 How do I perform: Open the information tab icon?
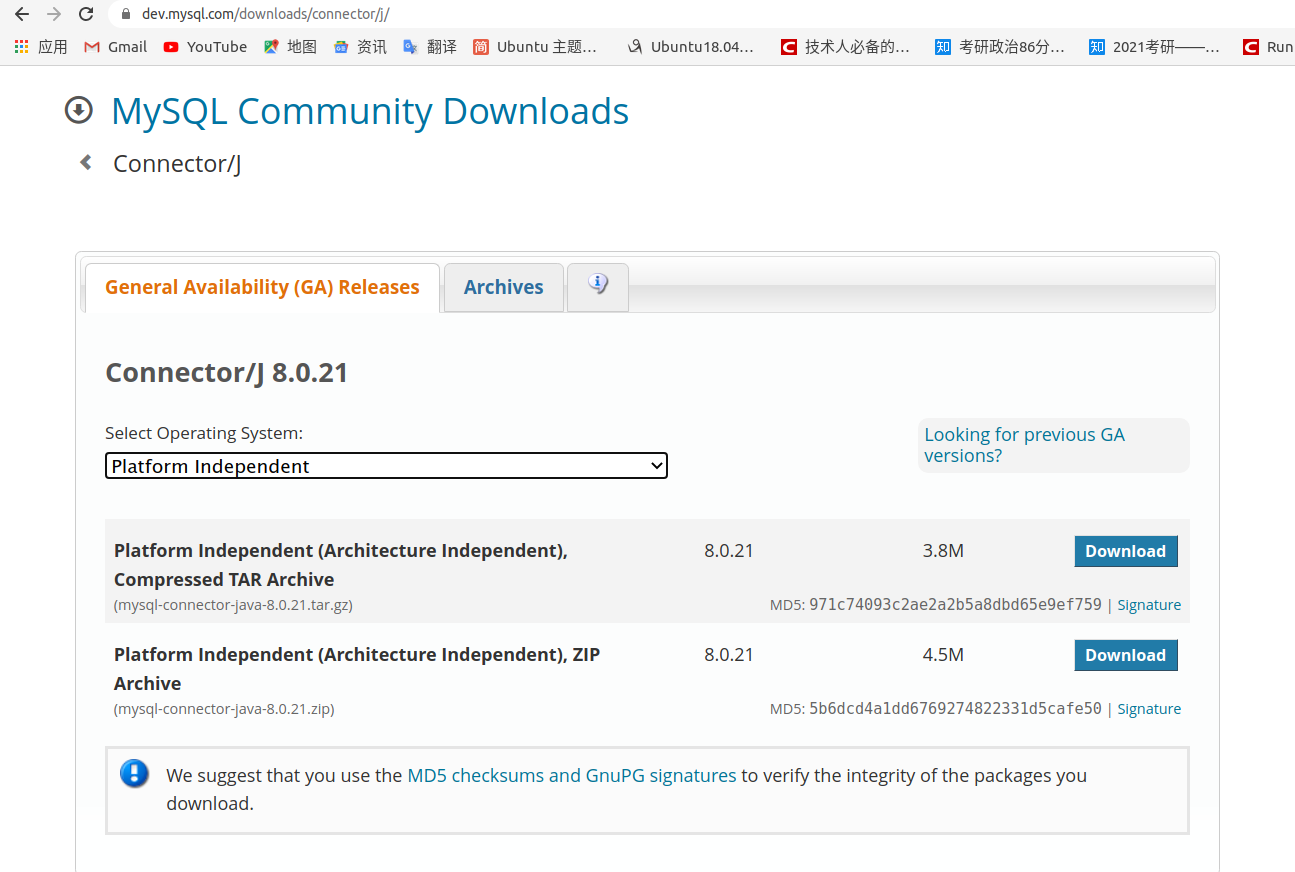pos(598,286)
